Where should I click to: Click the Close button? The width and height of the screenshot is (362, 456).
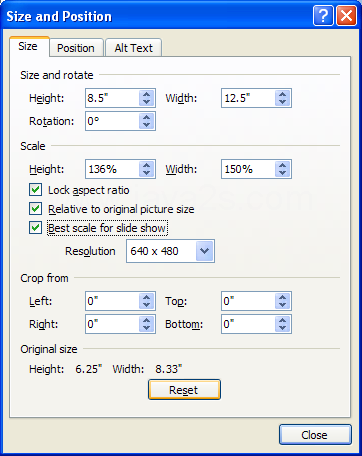(x=315, y=435)
